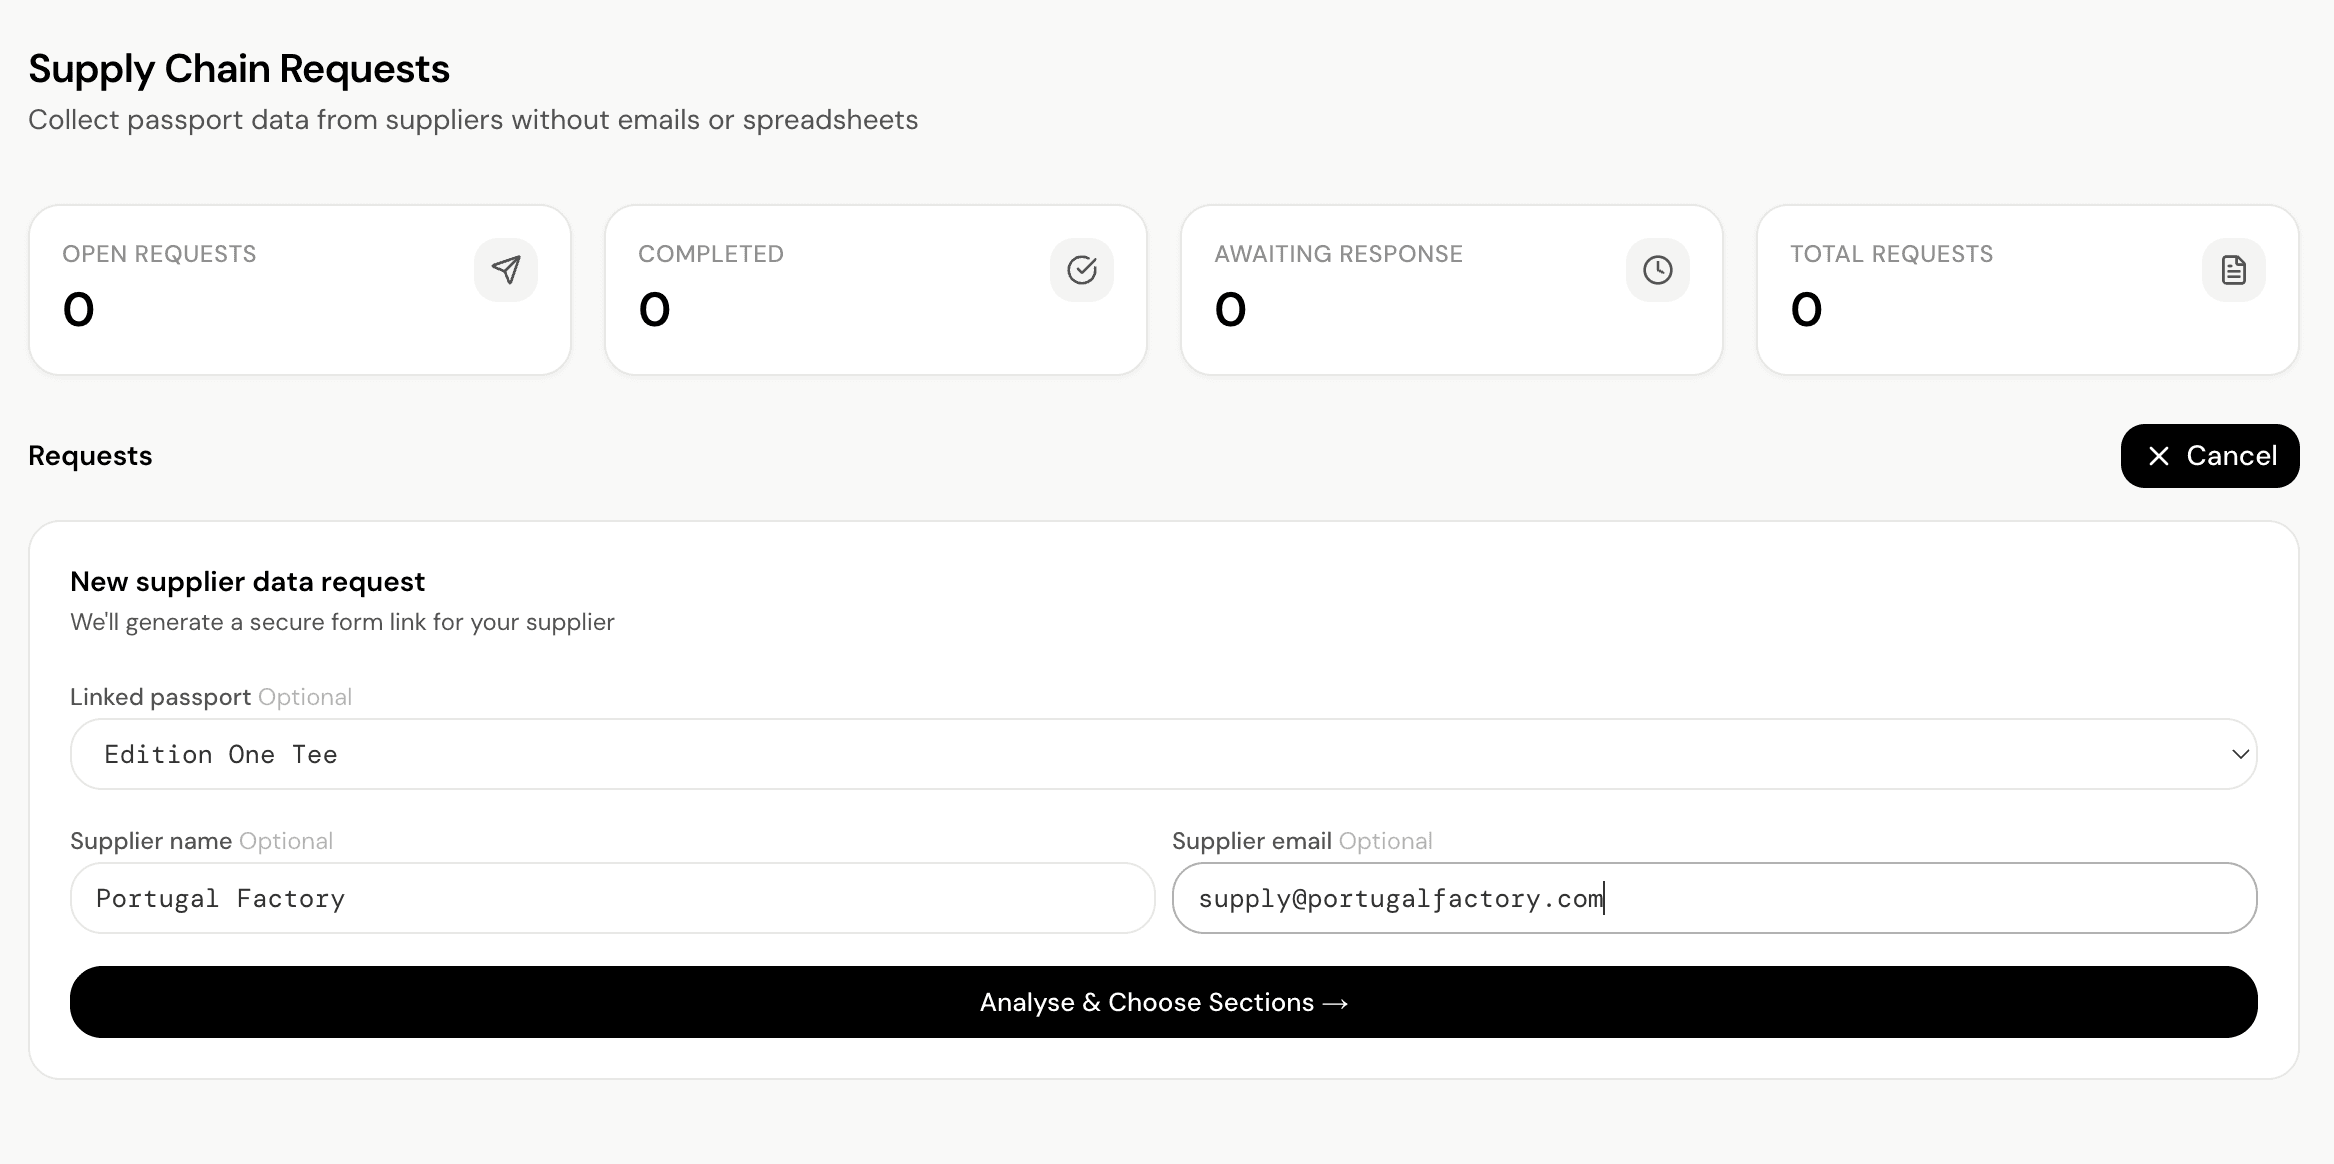2334x1164 pixels.
Task: Click the 'Supplier email' field label
Action: [1251, 841]
